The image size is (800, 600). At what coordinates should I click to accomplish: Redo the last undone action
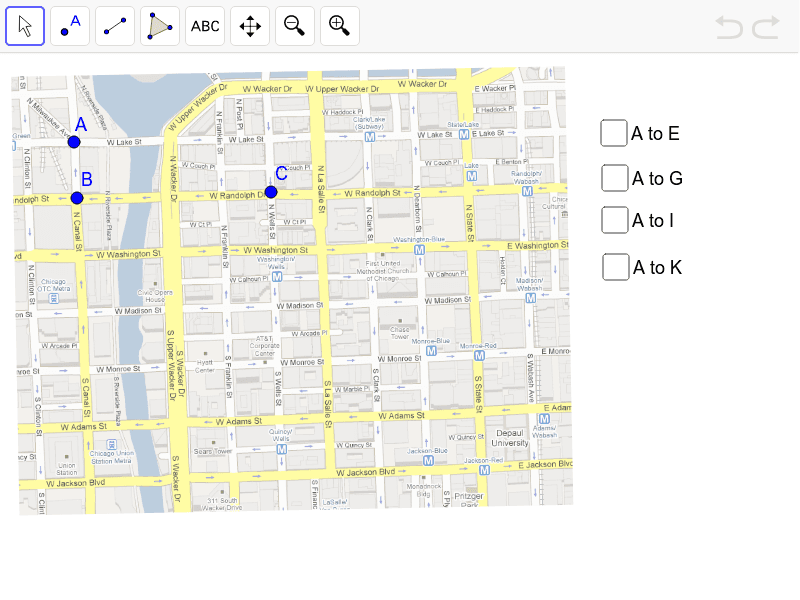(766, 27)
